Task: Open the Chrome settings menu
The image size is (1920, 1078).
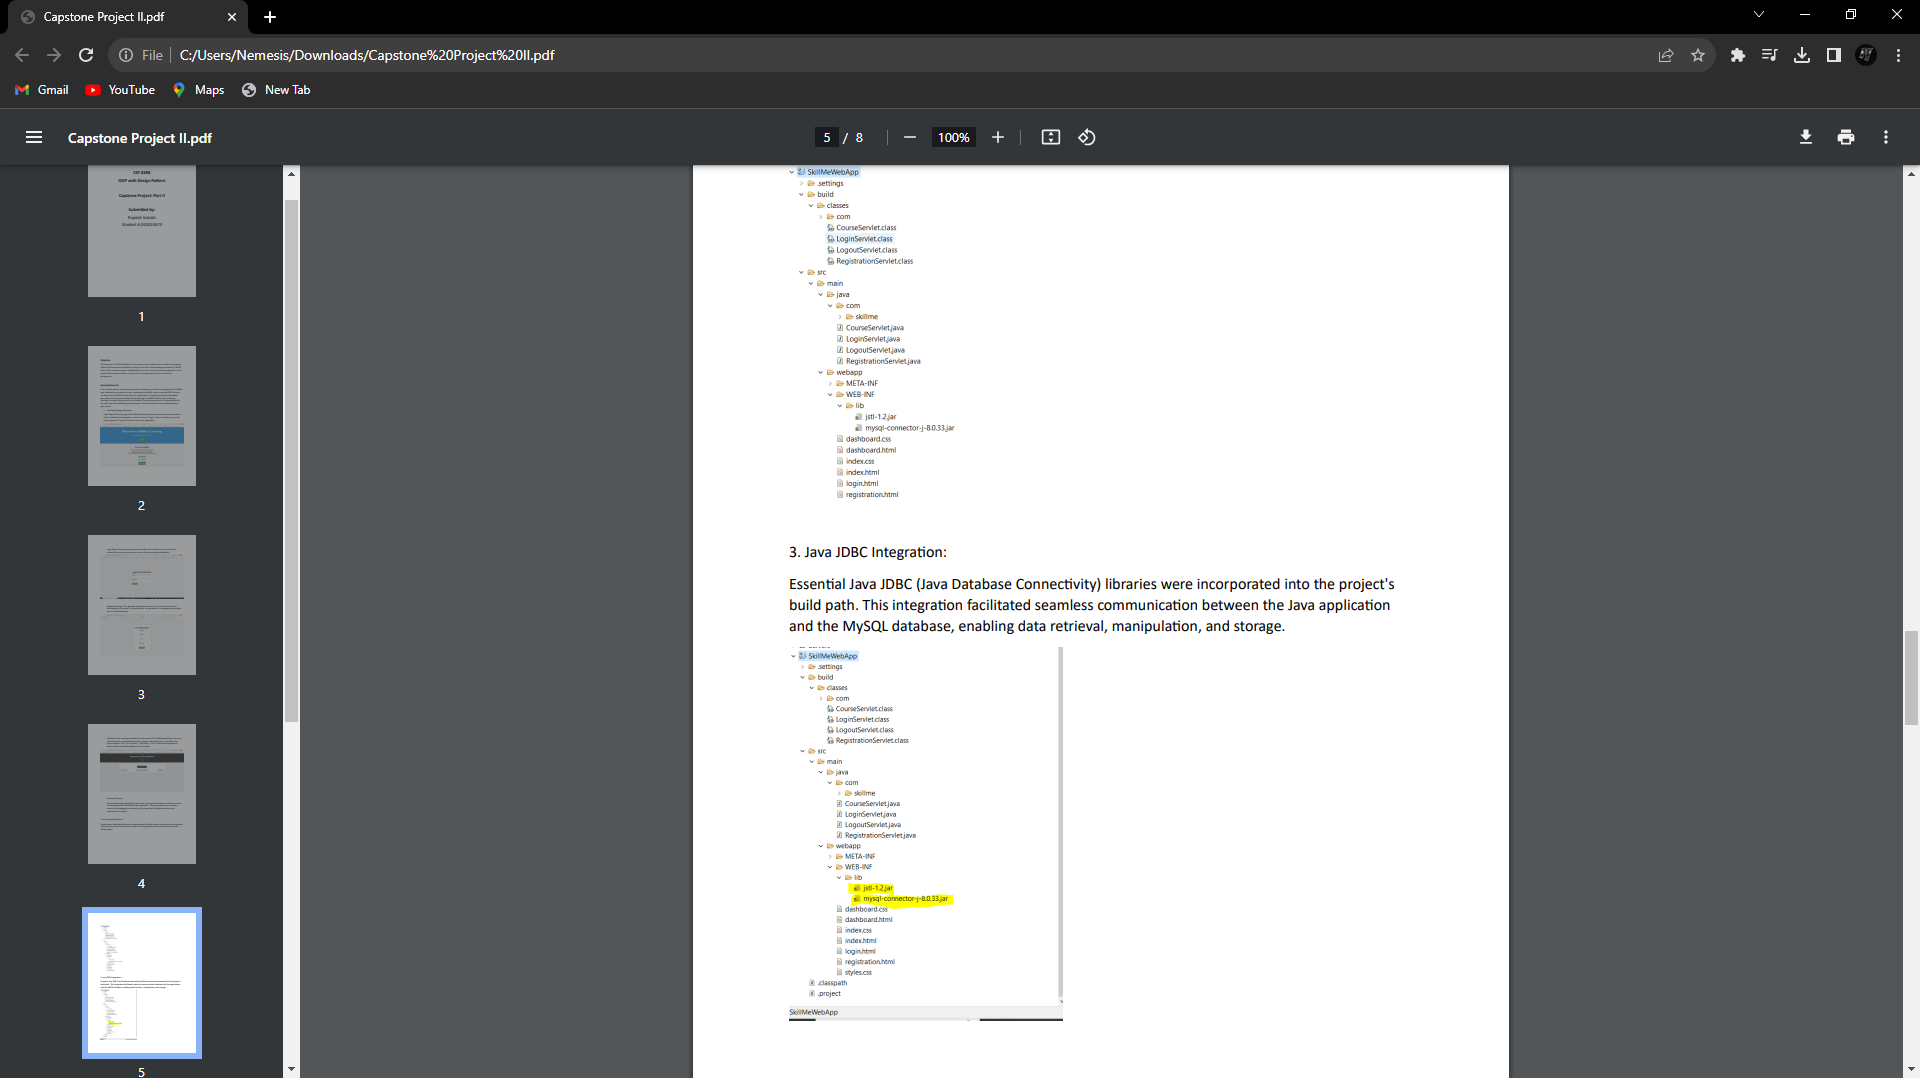Action: pos(1898,55)
